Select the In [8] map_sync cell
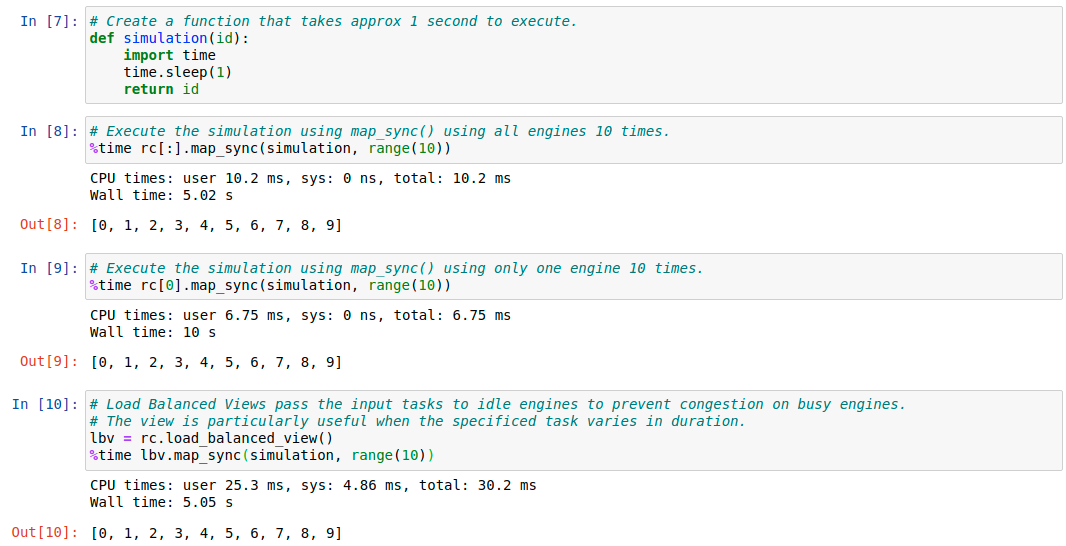 point(573,140)
